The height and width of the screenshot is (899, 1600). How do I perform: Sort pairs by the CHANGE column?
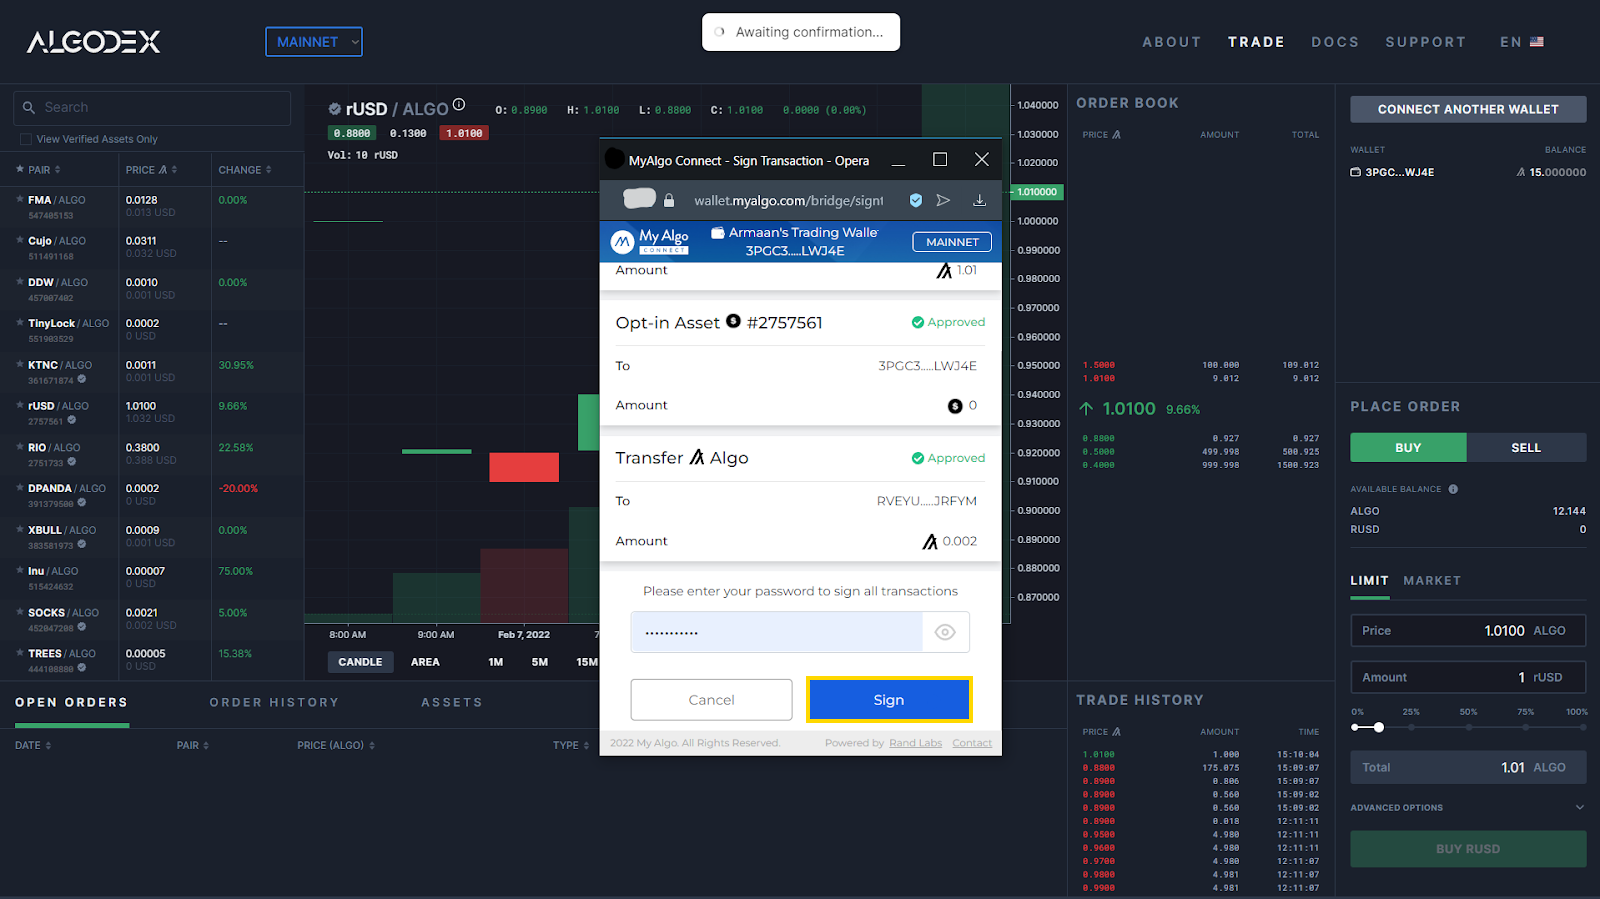click(x=244, y=170)
